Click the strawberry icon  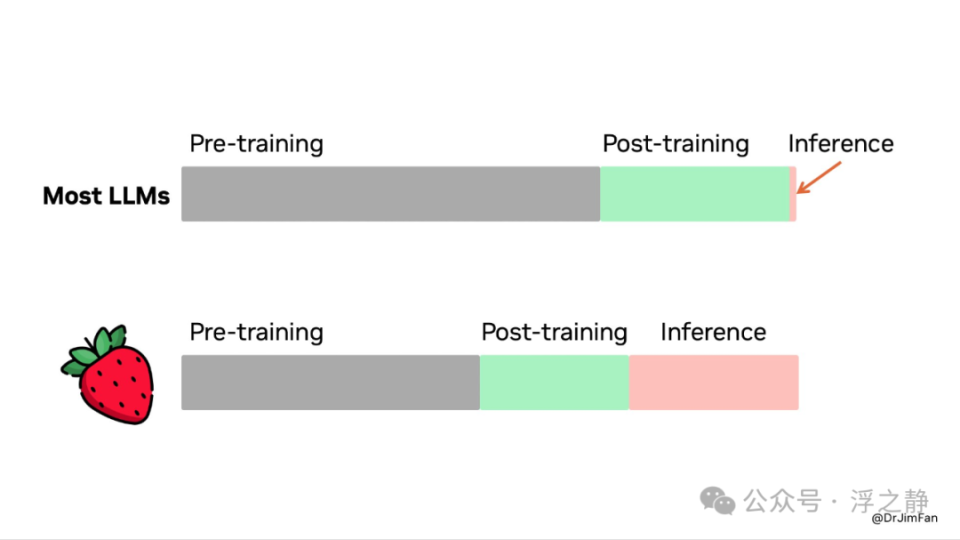(108, 374)
